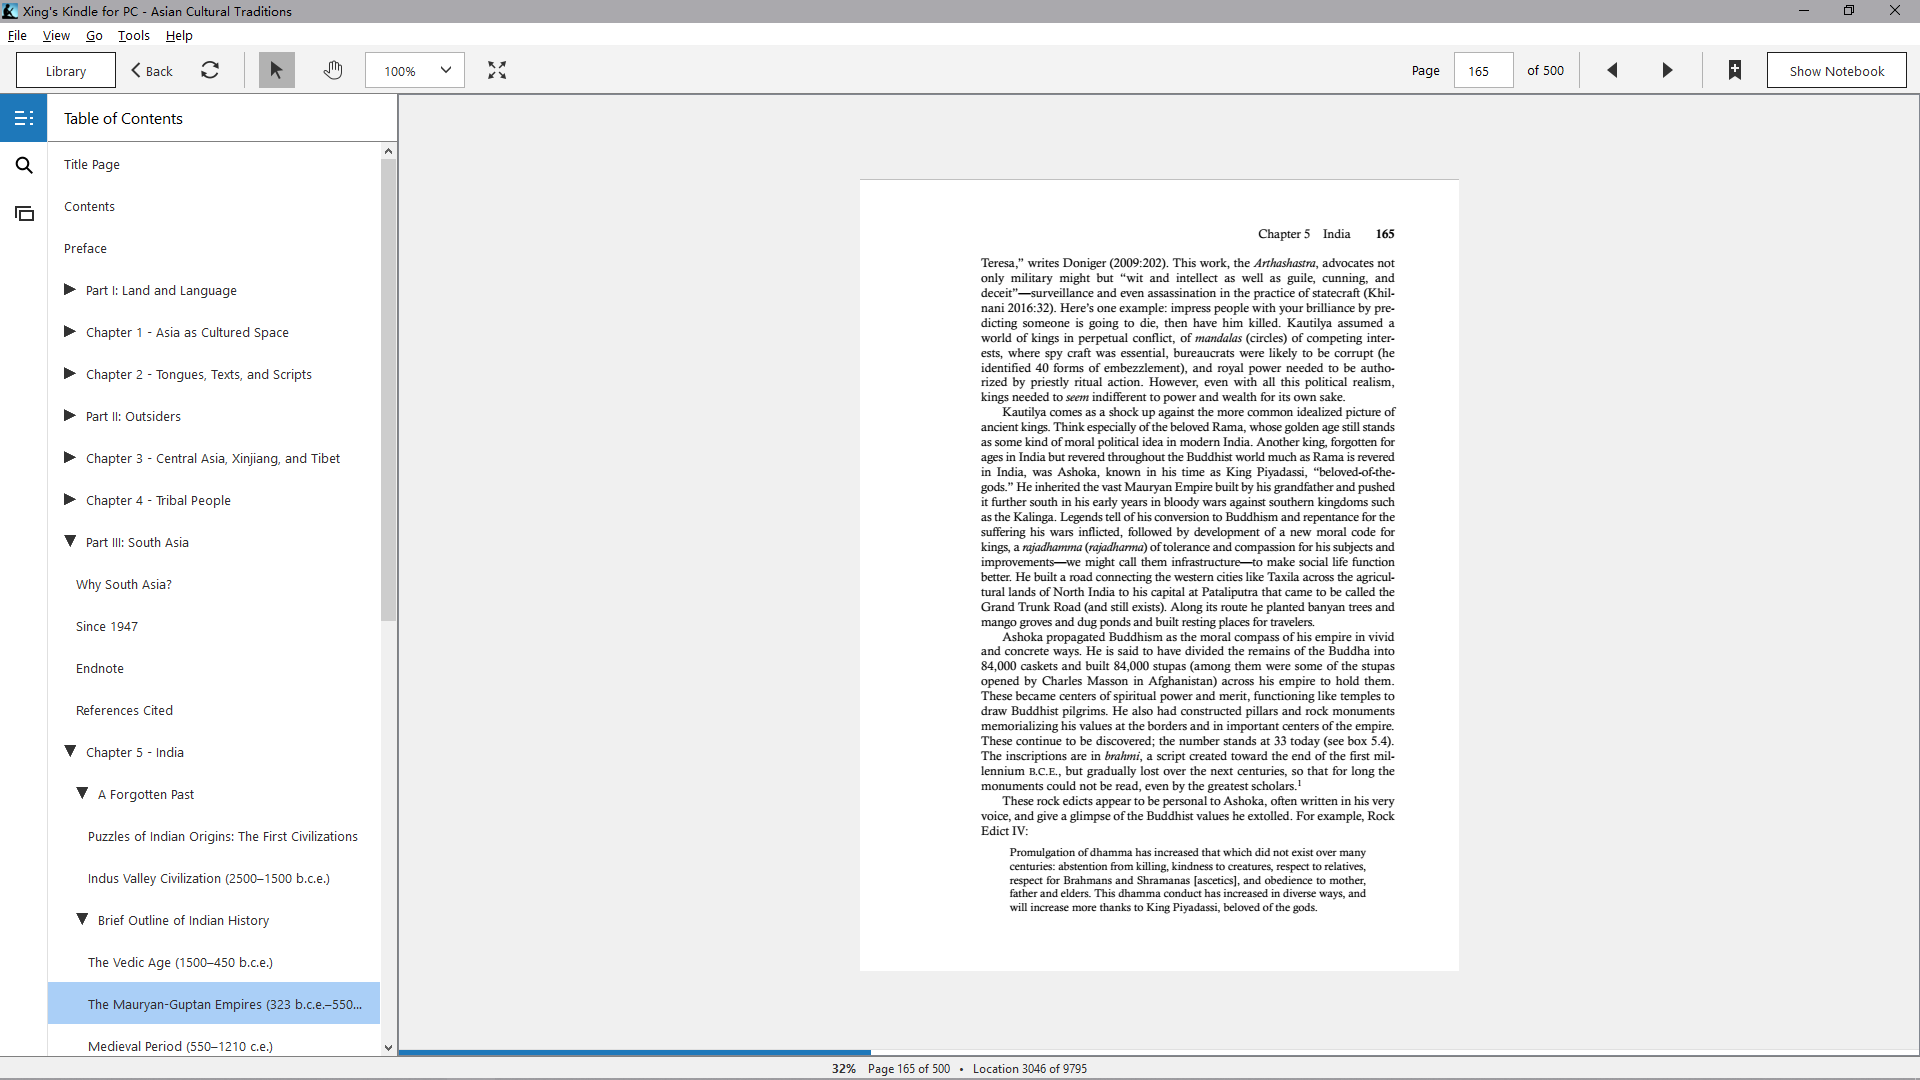Click the 32% progress status text
The height and width of the screenshot is (1080, 1920).
click(x=843, y=1068)
